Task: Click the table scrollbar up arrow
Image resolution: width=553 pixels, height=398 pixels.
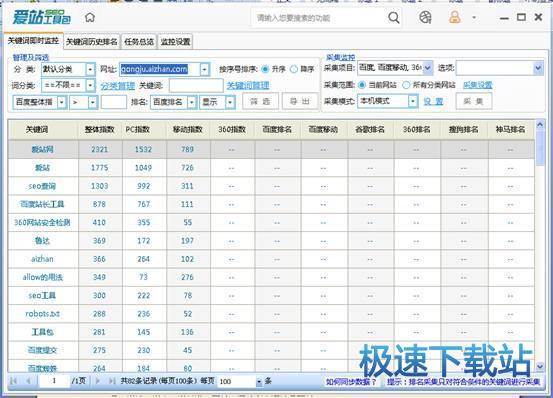Action: [x=540, y=125]
